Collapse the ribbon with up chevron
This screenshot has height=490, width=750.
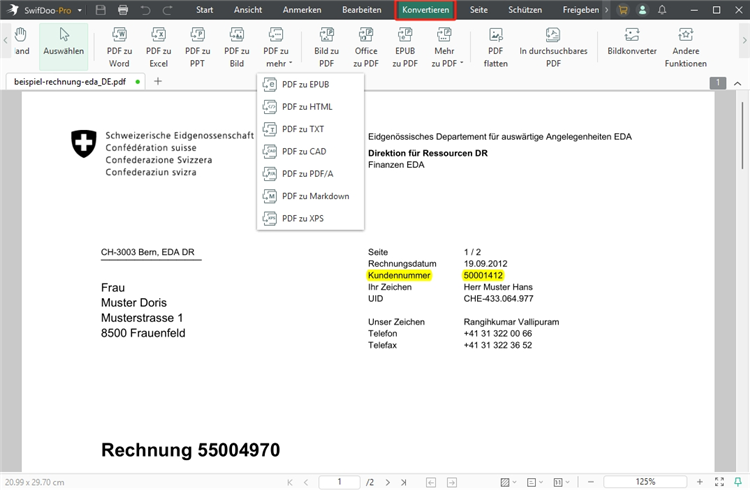(x=738, y=83)
